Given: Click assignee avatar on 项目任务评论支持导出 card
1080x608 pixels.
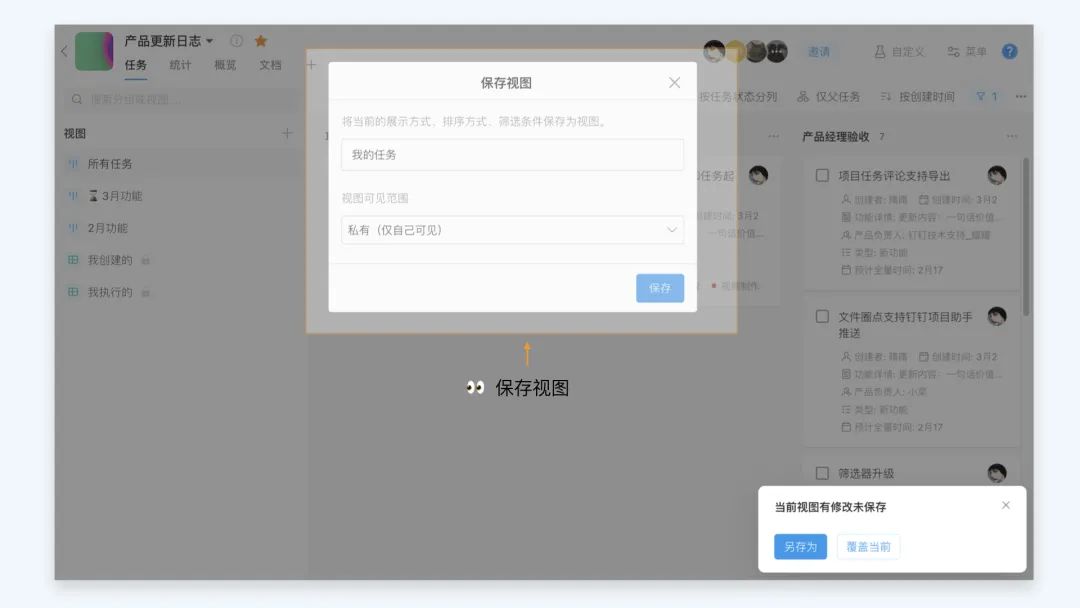Looking at the screenshot, I should [997, 176].
